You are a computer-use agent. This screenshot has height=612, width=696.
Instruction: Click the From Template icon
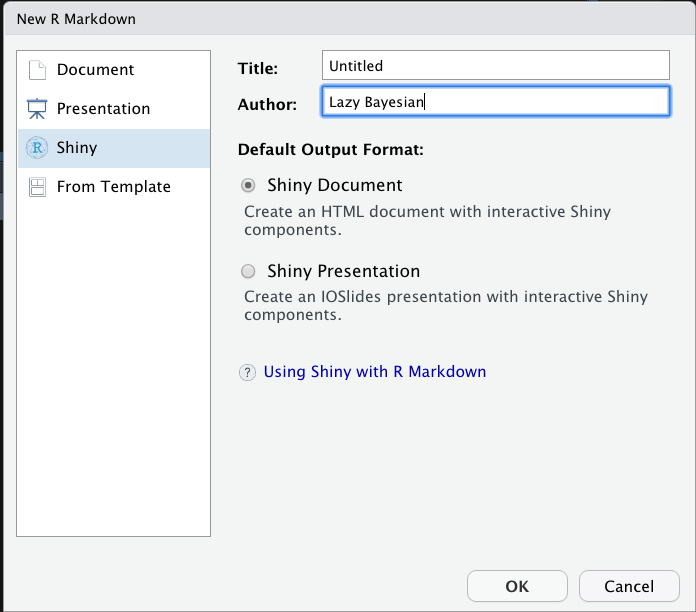[x=37, y=187]
